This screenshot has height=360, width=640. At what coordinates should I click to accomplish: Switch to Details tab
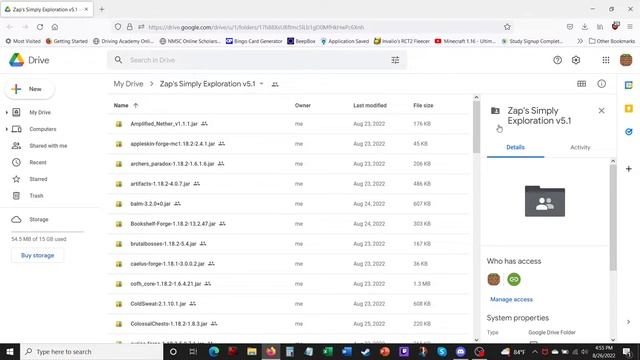tap(516, 147)
